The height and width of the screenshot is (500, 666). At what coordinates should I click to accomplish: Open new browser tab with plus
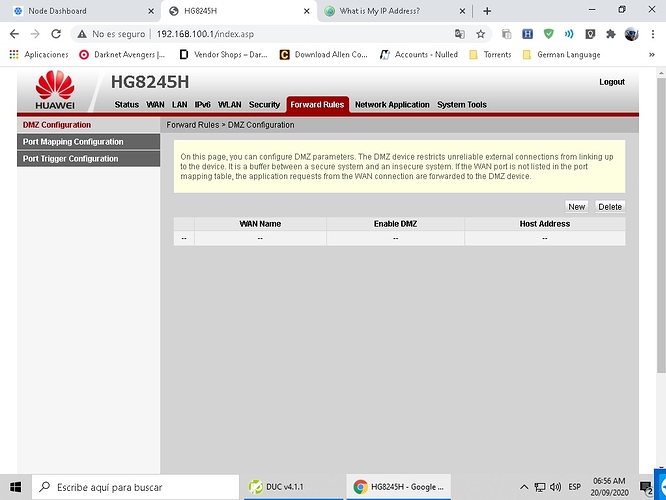coord(487,11)
